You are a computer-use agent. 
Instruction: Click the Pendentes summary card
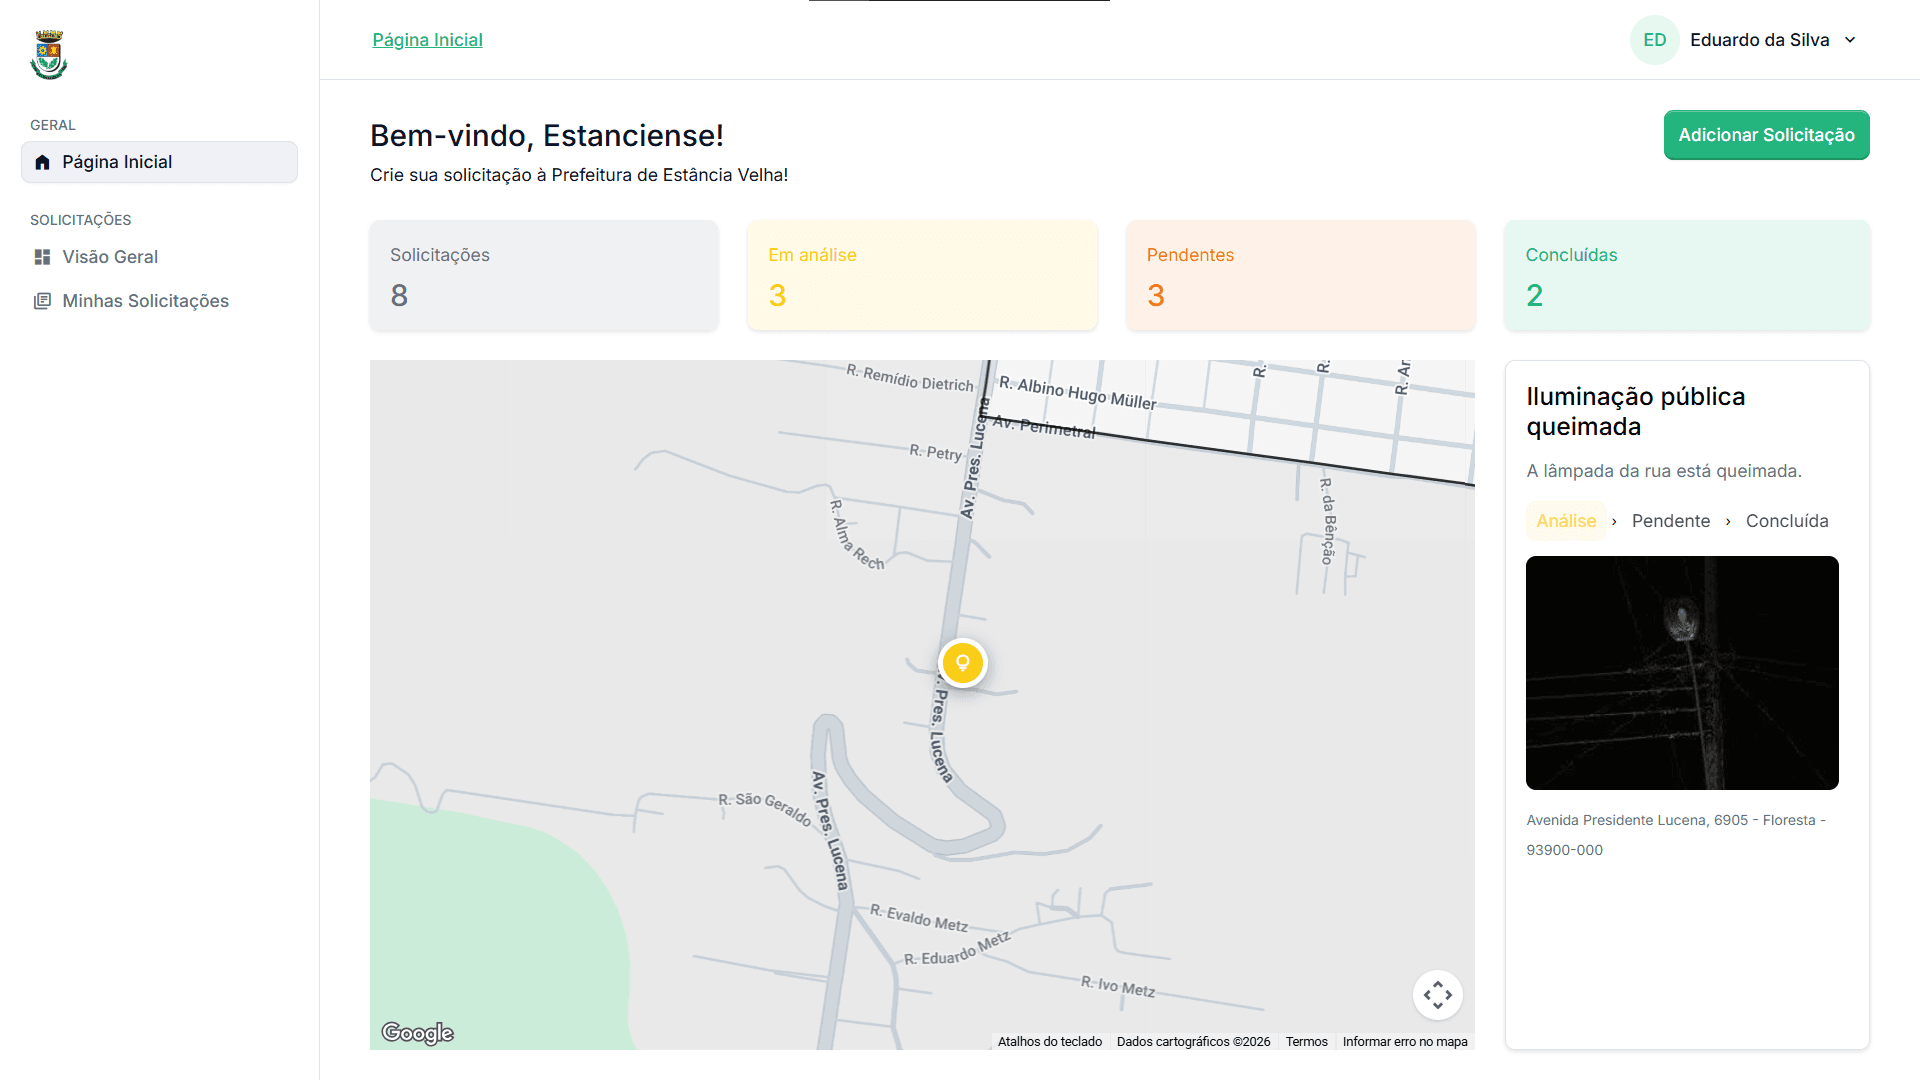tap(1301, 275)
